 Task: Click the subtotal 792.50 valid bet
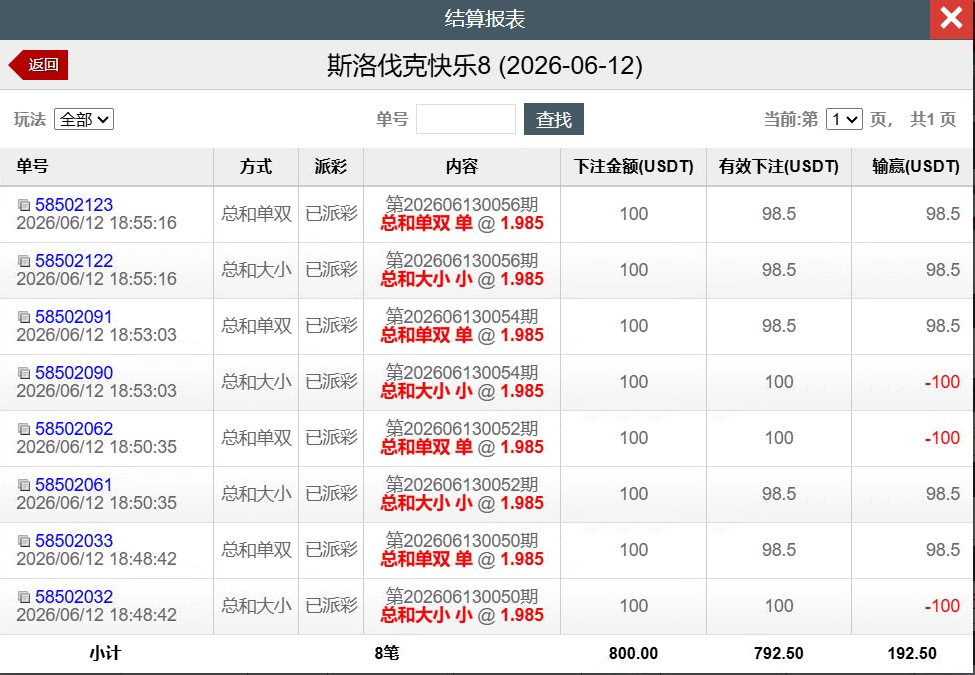(779, 653)
